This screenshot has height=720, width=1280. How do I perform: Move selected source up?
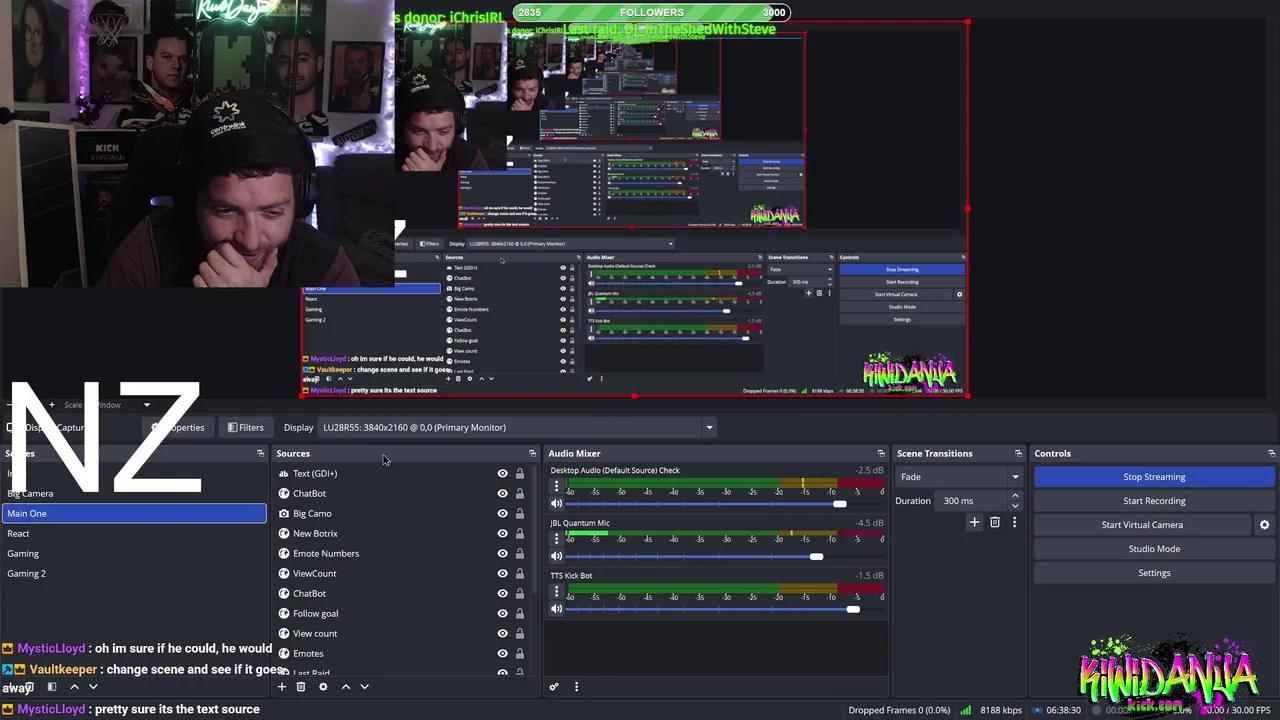coord(346,687)
